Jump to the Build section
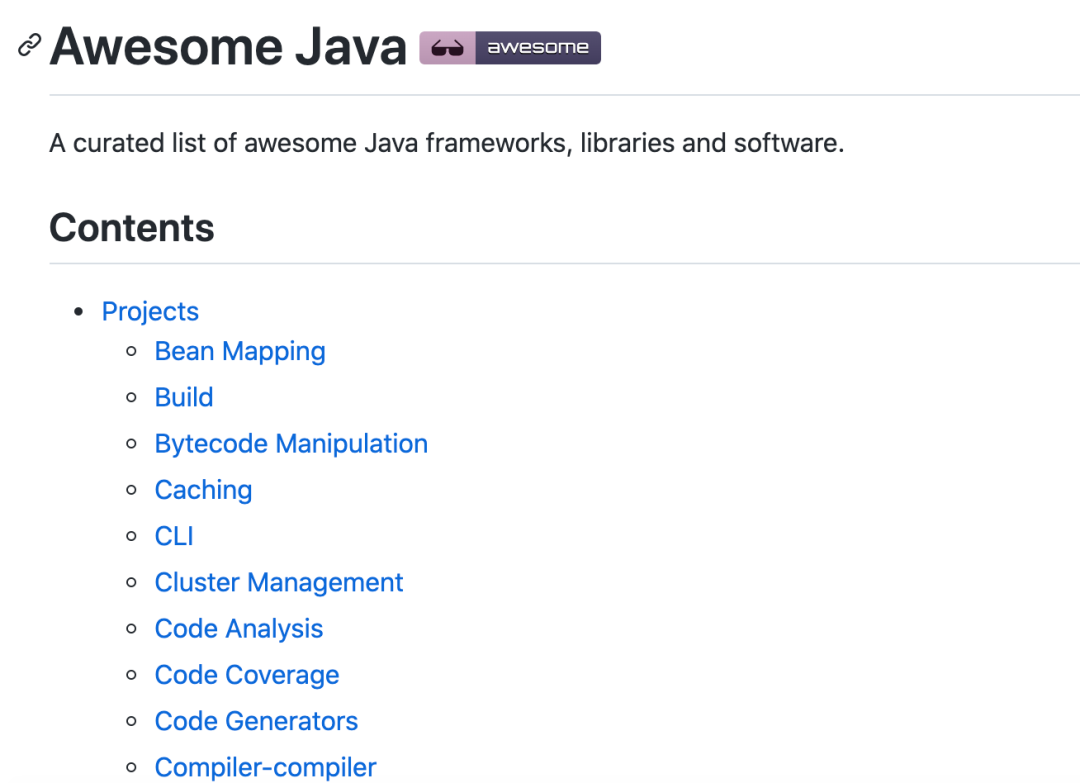 184,398
